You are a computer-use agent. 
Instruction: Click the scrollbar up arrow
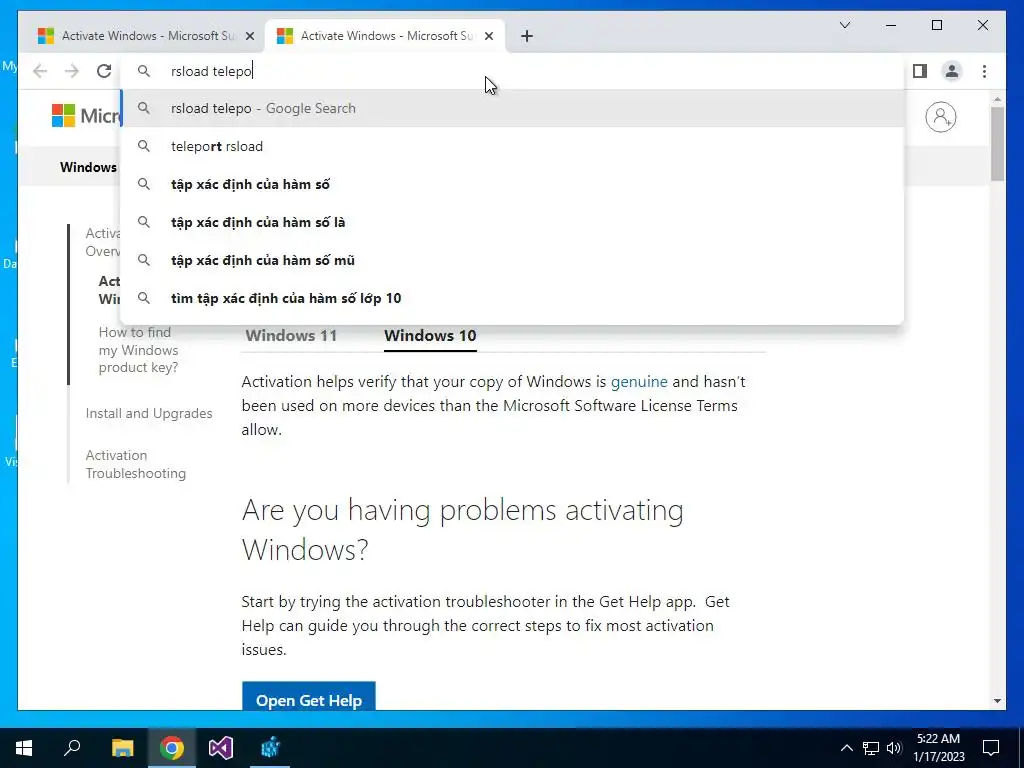pyautogui.click(x=997, y=99)
